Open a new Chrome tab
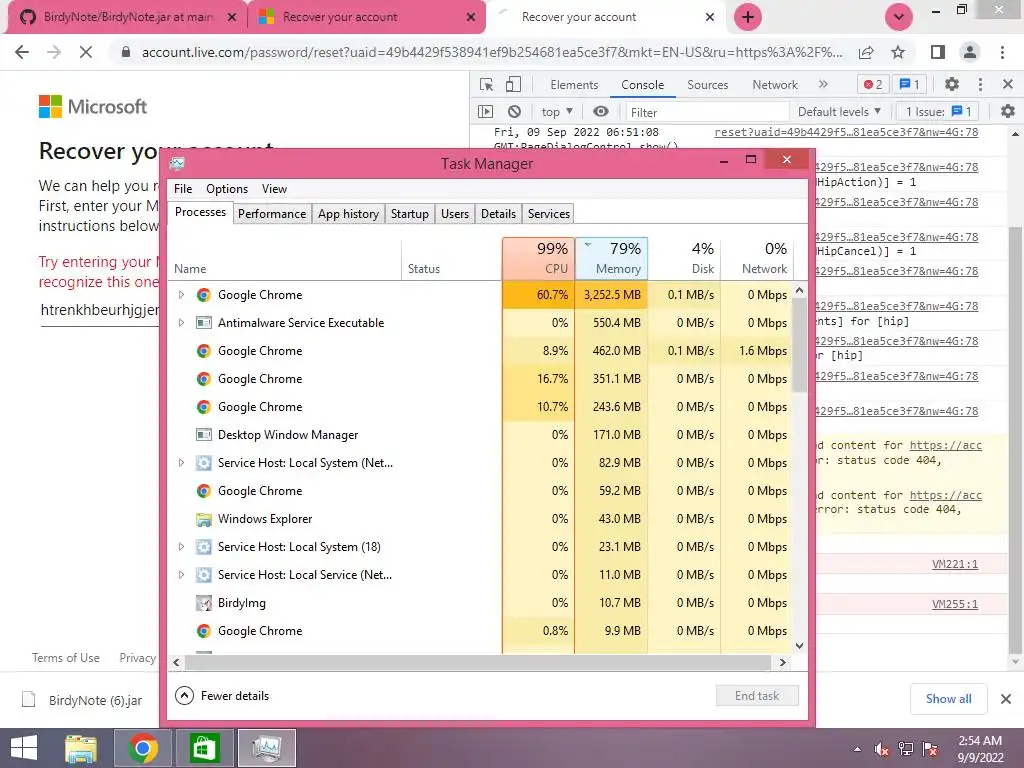 748,17
